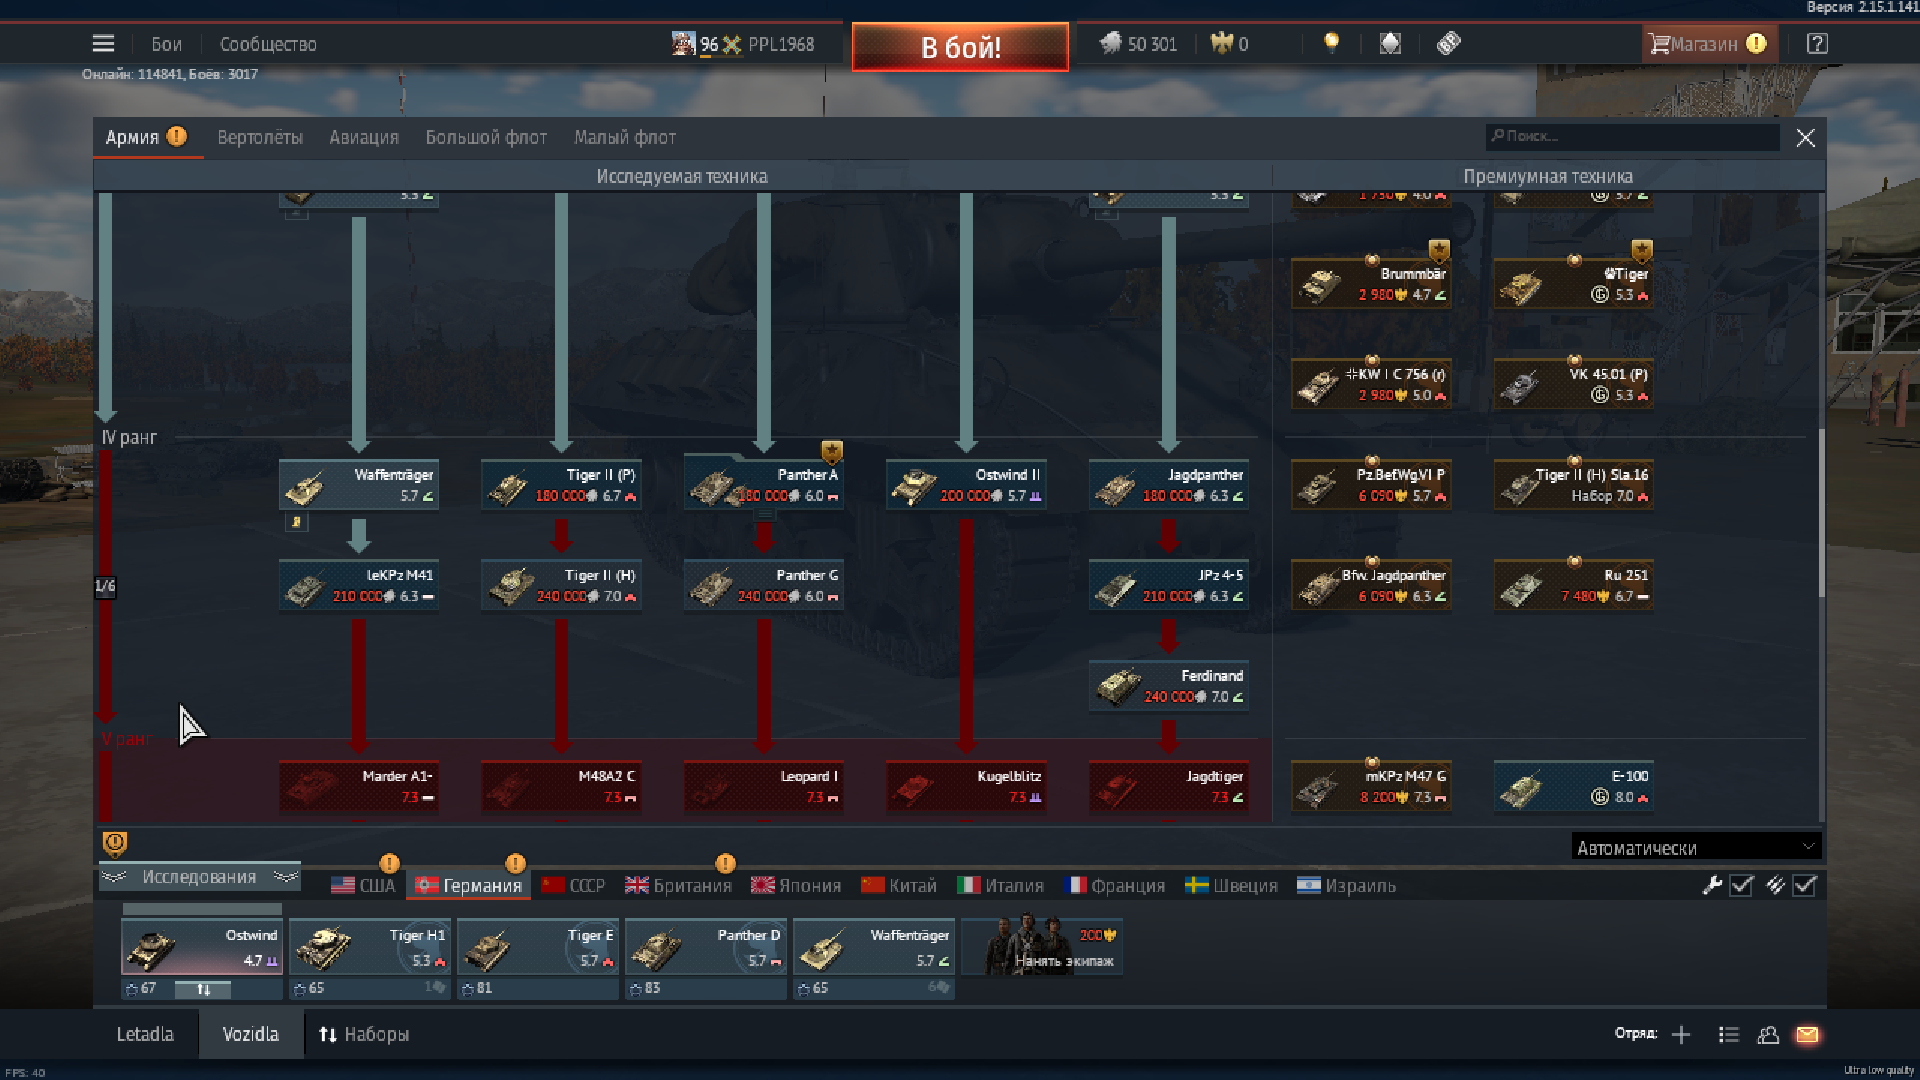Image resolution: width=1920 pixels, height=1080 pixels.
Task: Open the Наборы presets button
Action: coord(364,1034)
